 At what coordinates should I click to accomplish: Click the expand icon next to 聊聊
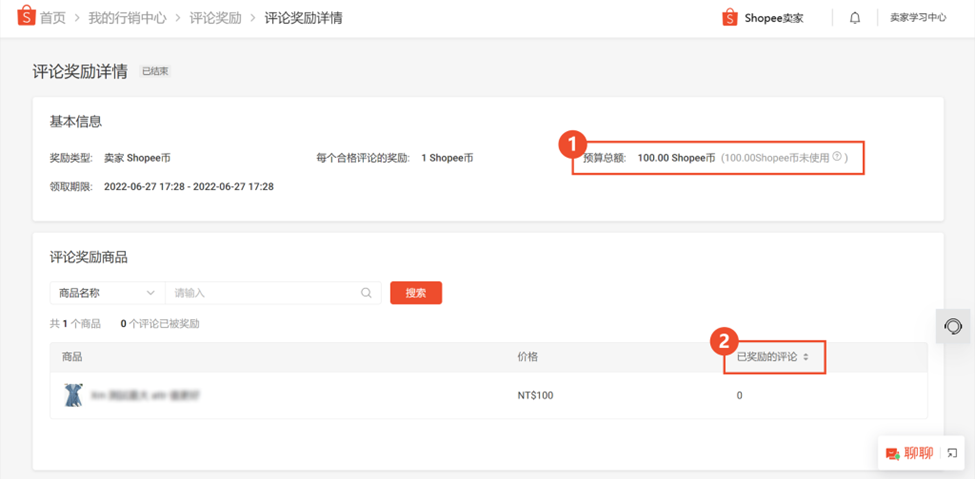click(953, 454)
